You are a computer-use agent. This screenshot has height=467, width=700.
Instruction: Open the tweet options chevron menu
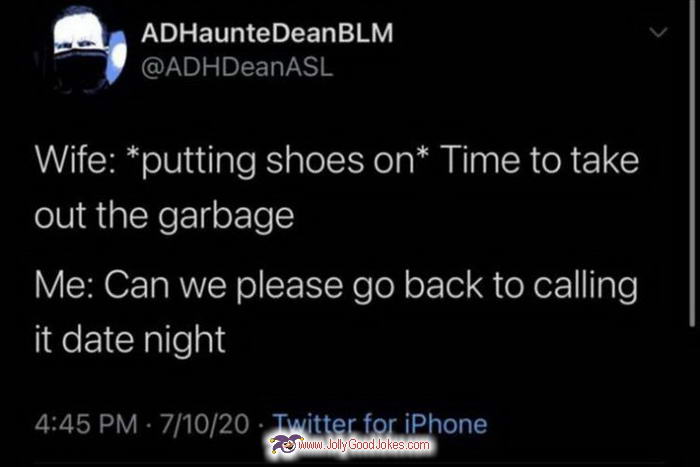[x=658, y=33]
